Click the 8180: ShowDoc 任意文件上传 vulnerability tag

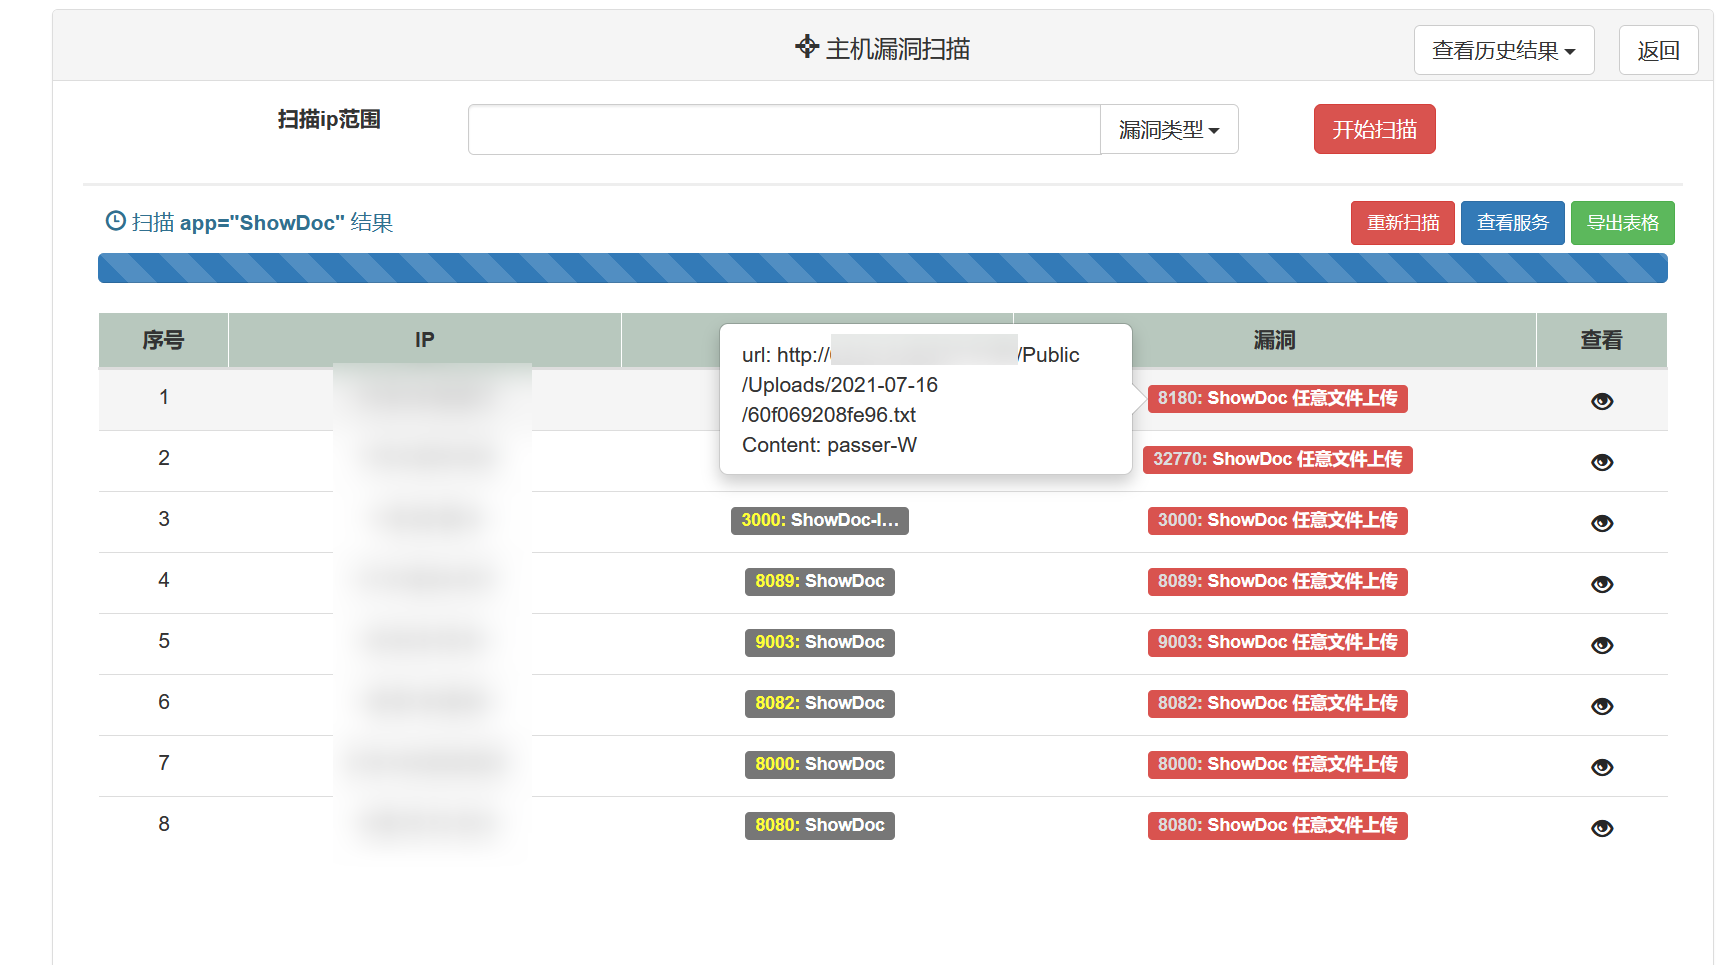point(1278,399)
